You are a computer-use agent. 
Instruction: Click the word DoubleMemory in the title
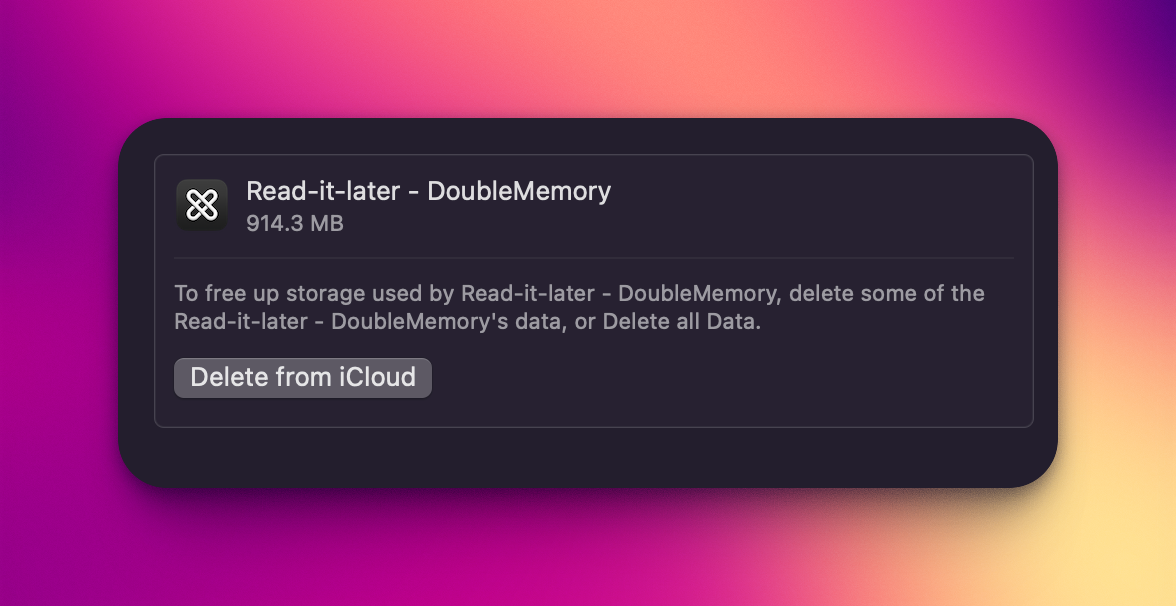pos(519,191)
